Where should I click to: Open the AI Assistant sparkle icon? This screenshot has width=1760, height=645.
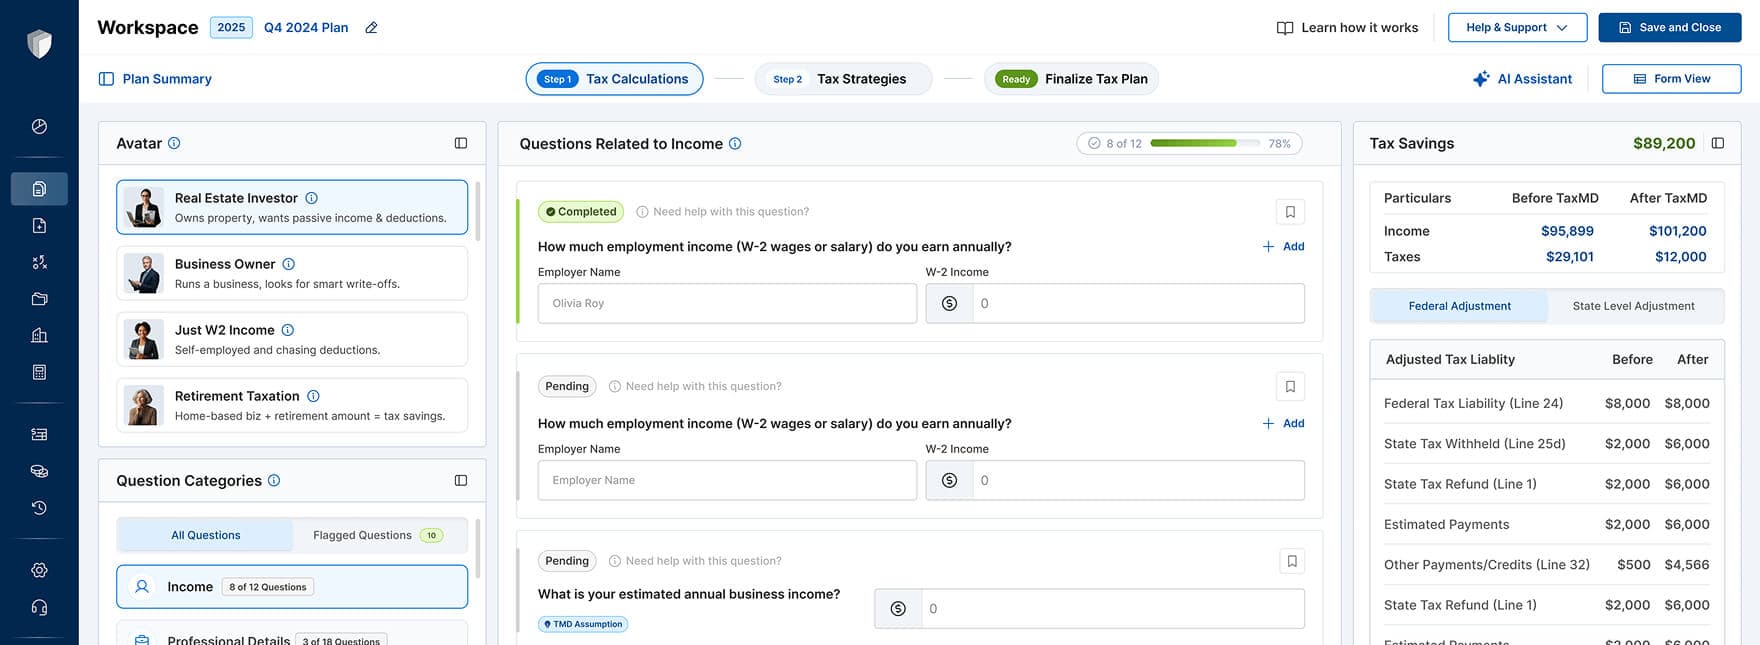(1481, 79)
